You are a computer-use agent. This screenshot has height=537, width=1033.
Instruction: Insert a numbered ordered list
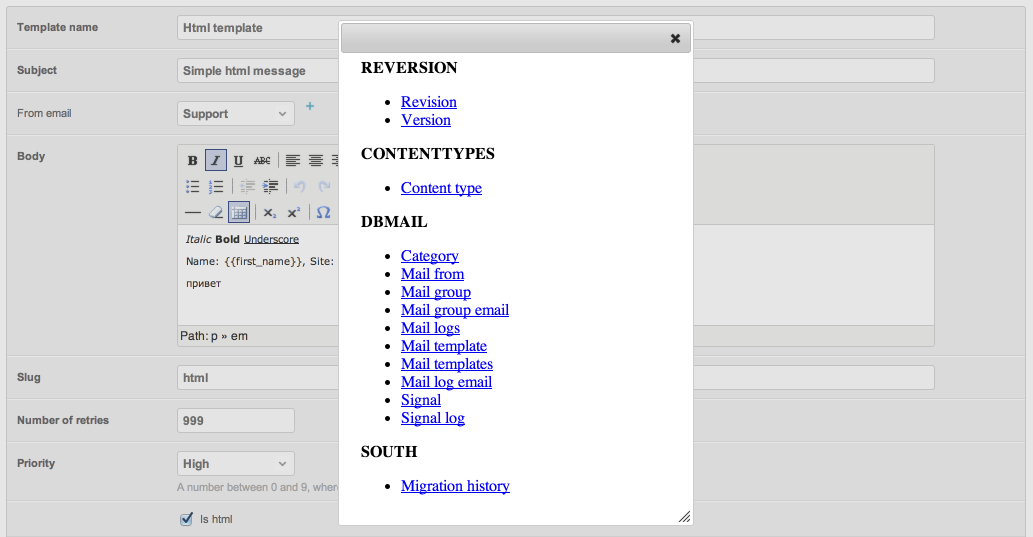tap(216, 187)
